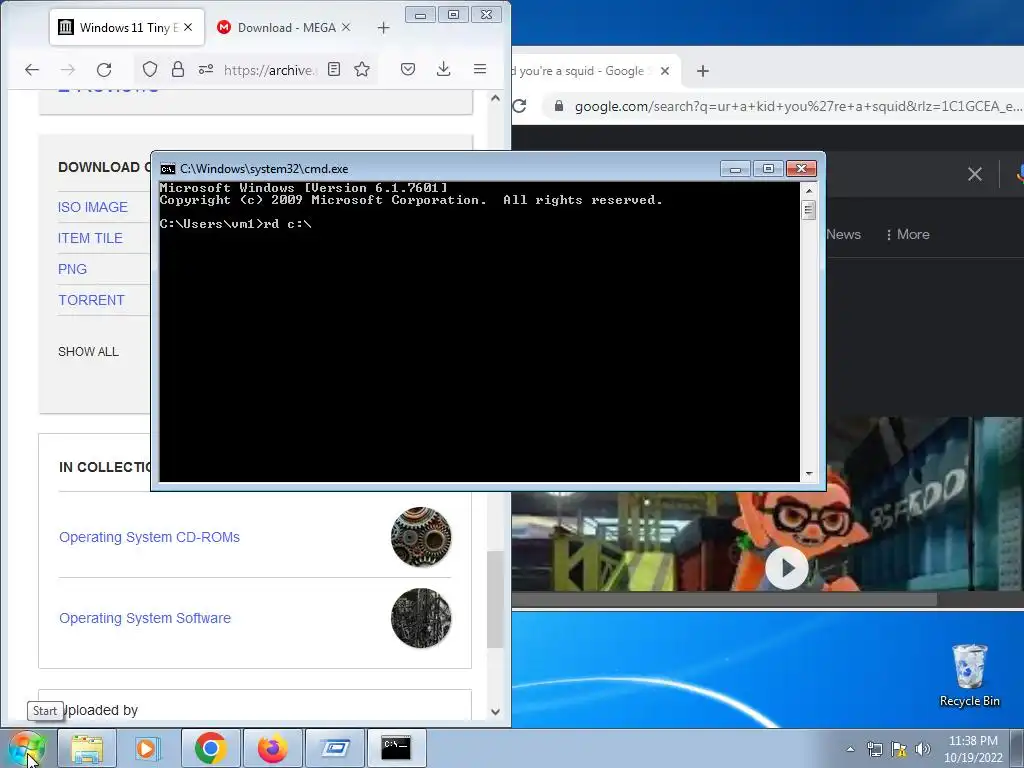This screenshot has height=768, width=1024.
Task: Switch to Firefox from taskbar
Action: tap(272, 748)
